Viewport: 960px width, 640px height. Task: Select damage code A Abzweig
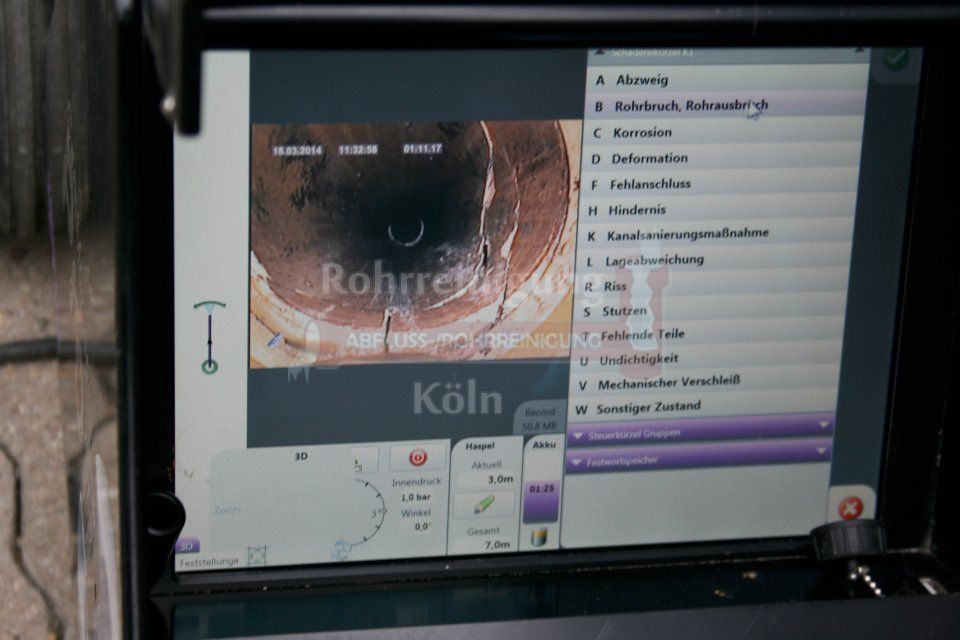coord(726,80)
